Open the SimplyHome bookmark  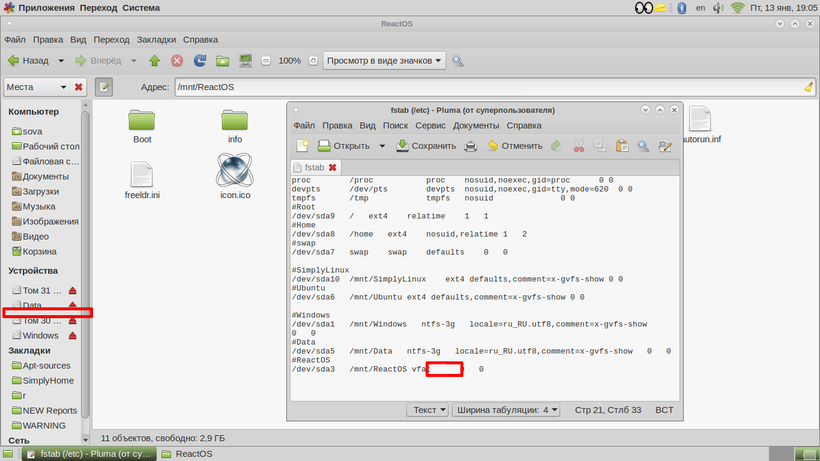tap(41, 381)
